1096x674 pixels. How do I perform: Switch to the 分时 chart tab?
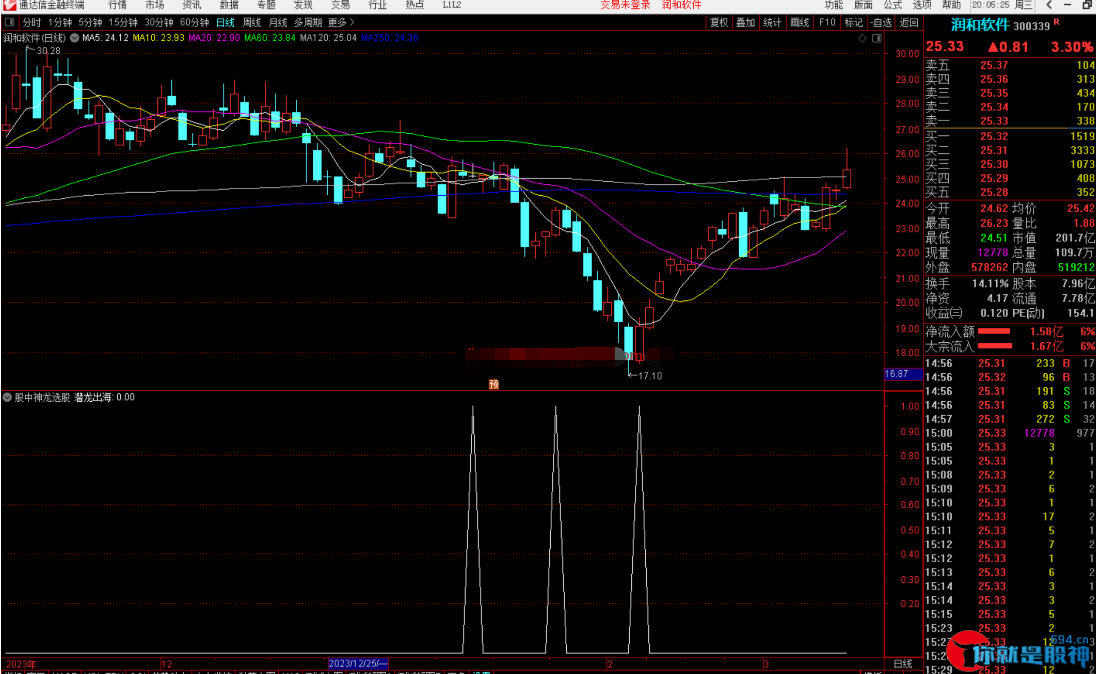(31, 22)
